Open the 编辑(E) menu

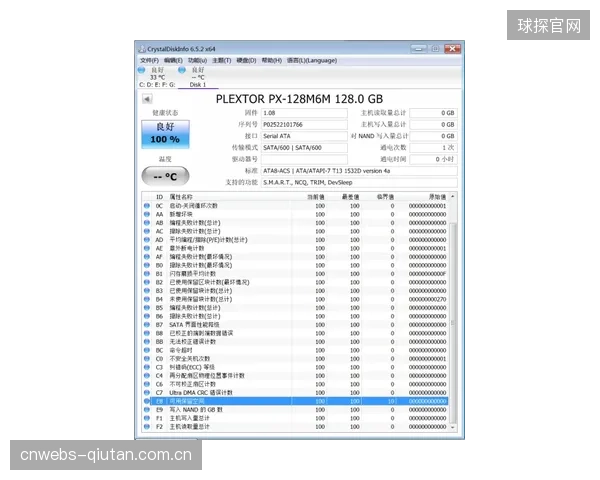pyautogui.click(x=173, y=60)
